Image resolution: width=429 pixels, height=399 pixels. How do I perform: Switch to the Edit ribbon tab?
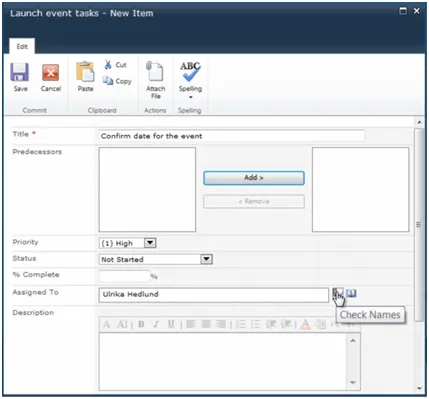22,46
